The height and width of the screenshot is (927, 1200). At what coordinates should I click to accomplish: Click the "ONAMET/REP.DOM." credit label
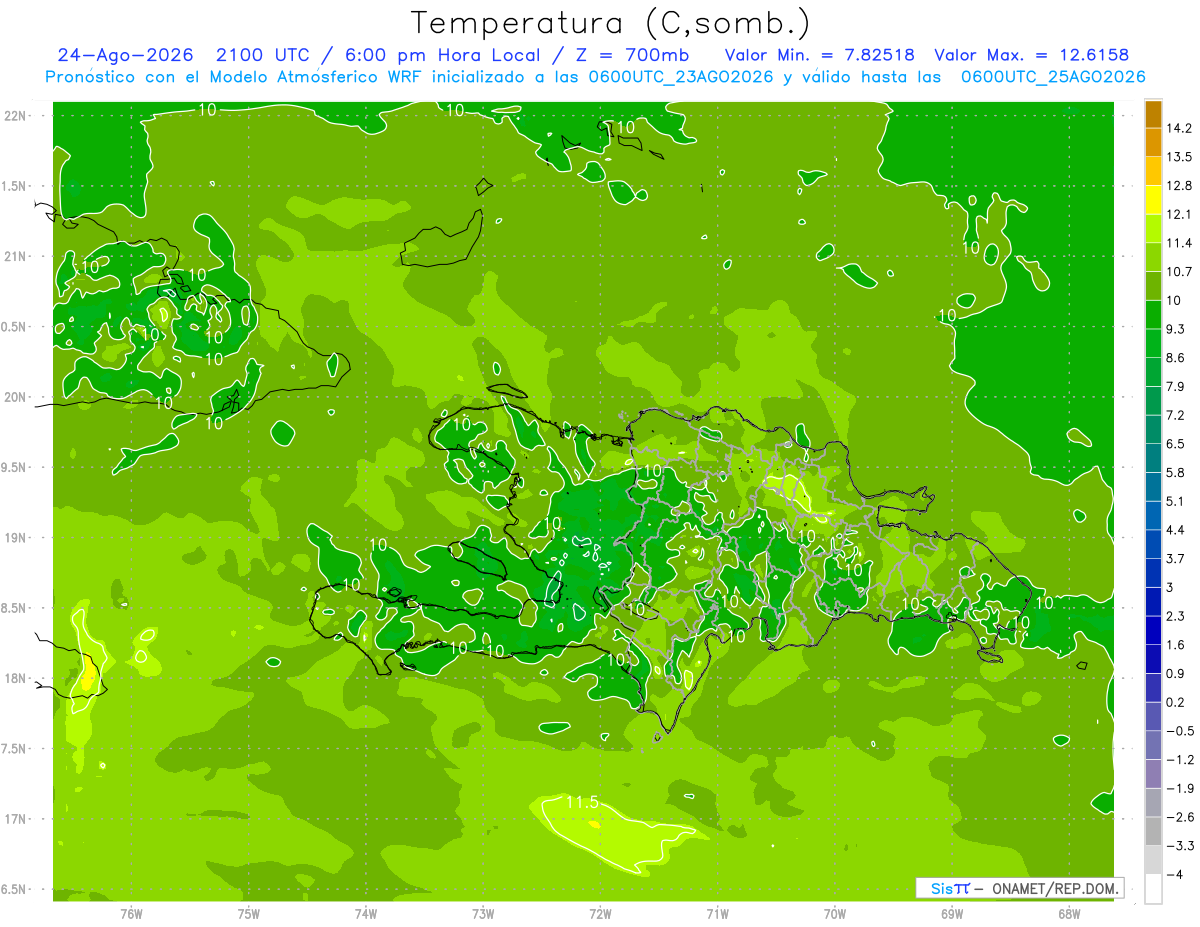[x=1057, y=888]
